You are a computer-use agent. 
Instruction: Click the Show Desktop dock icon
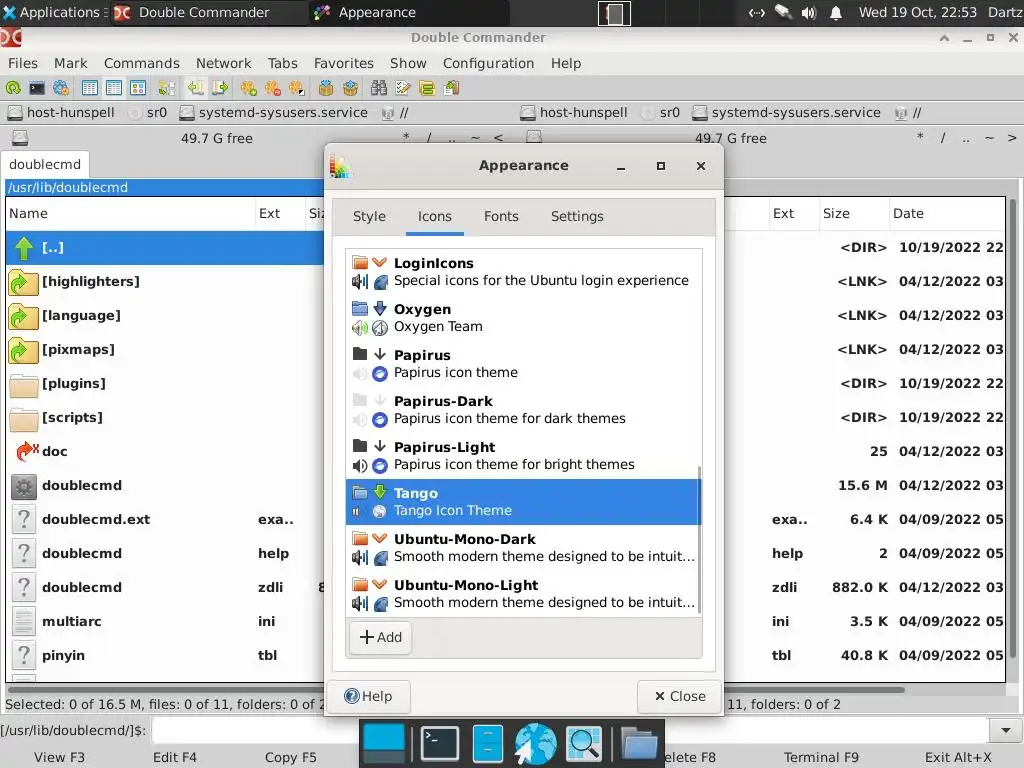tap(384, 743)
